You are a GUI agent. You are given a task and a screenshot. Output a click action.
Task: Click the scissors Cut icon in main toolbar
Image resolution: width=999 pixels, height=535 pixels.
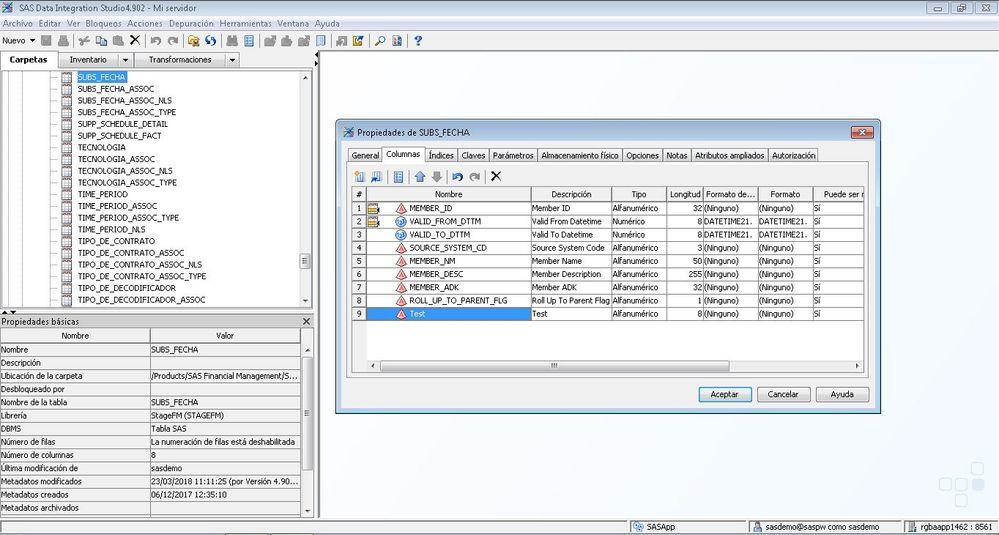pyautogui.click(x=85, y=41)
